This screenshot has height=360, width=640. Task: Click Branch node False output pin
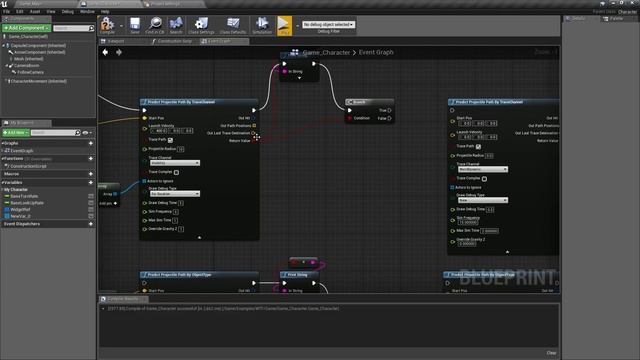pos(389,118)
